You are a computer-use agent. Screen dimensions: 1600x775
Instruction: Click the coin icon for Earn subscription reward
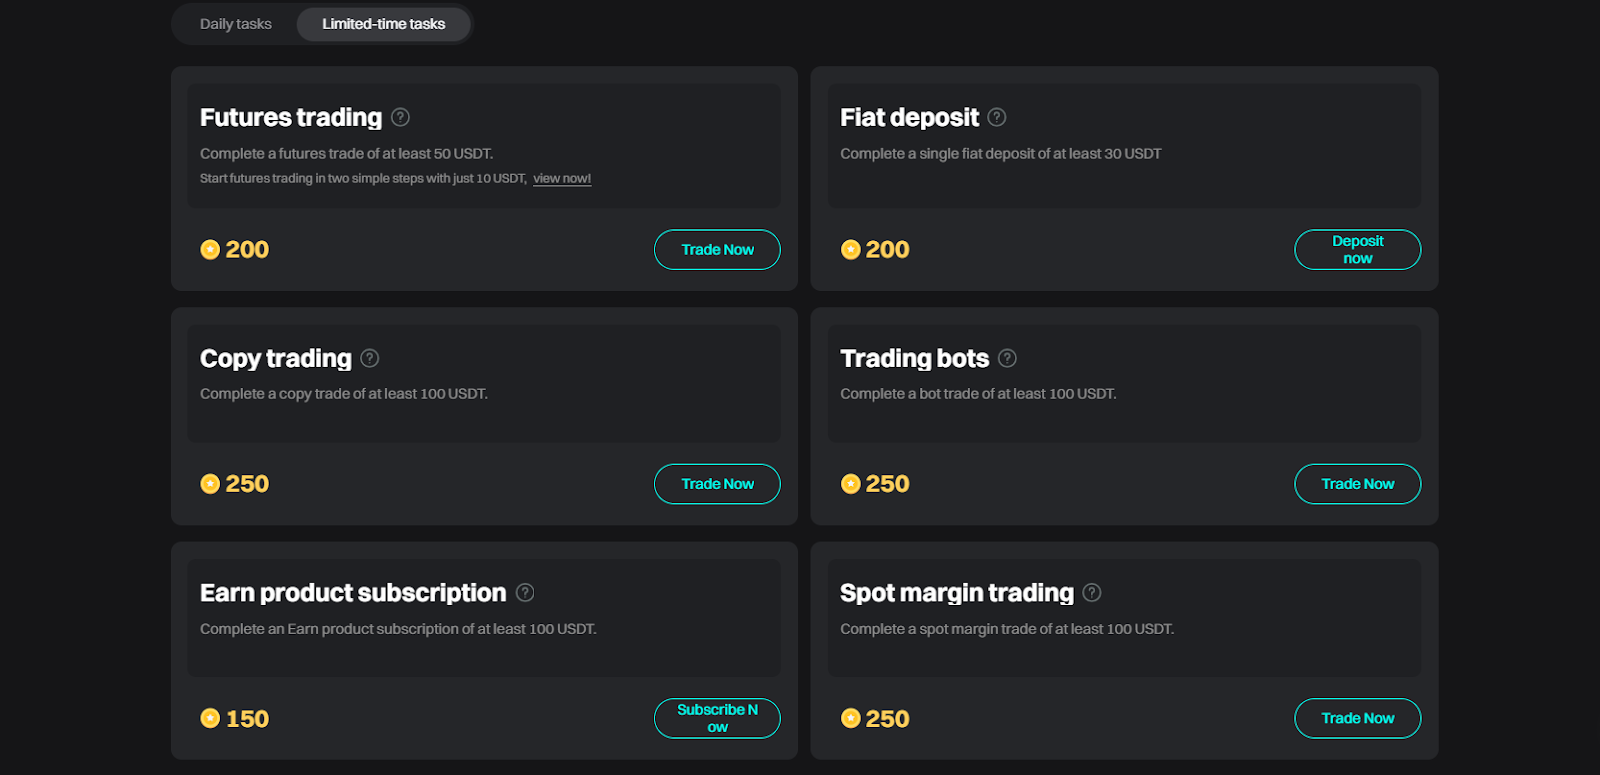[x=210, y=718]
